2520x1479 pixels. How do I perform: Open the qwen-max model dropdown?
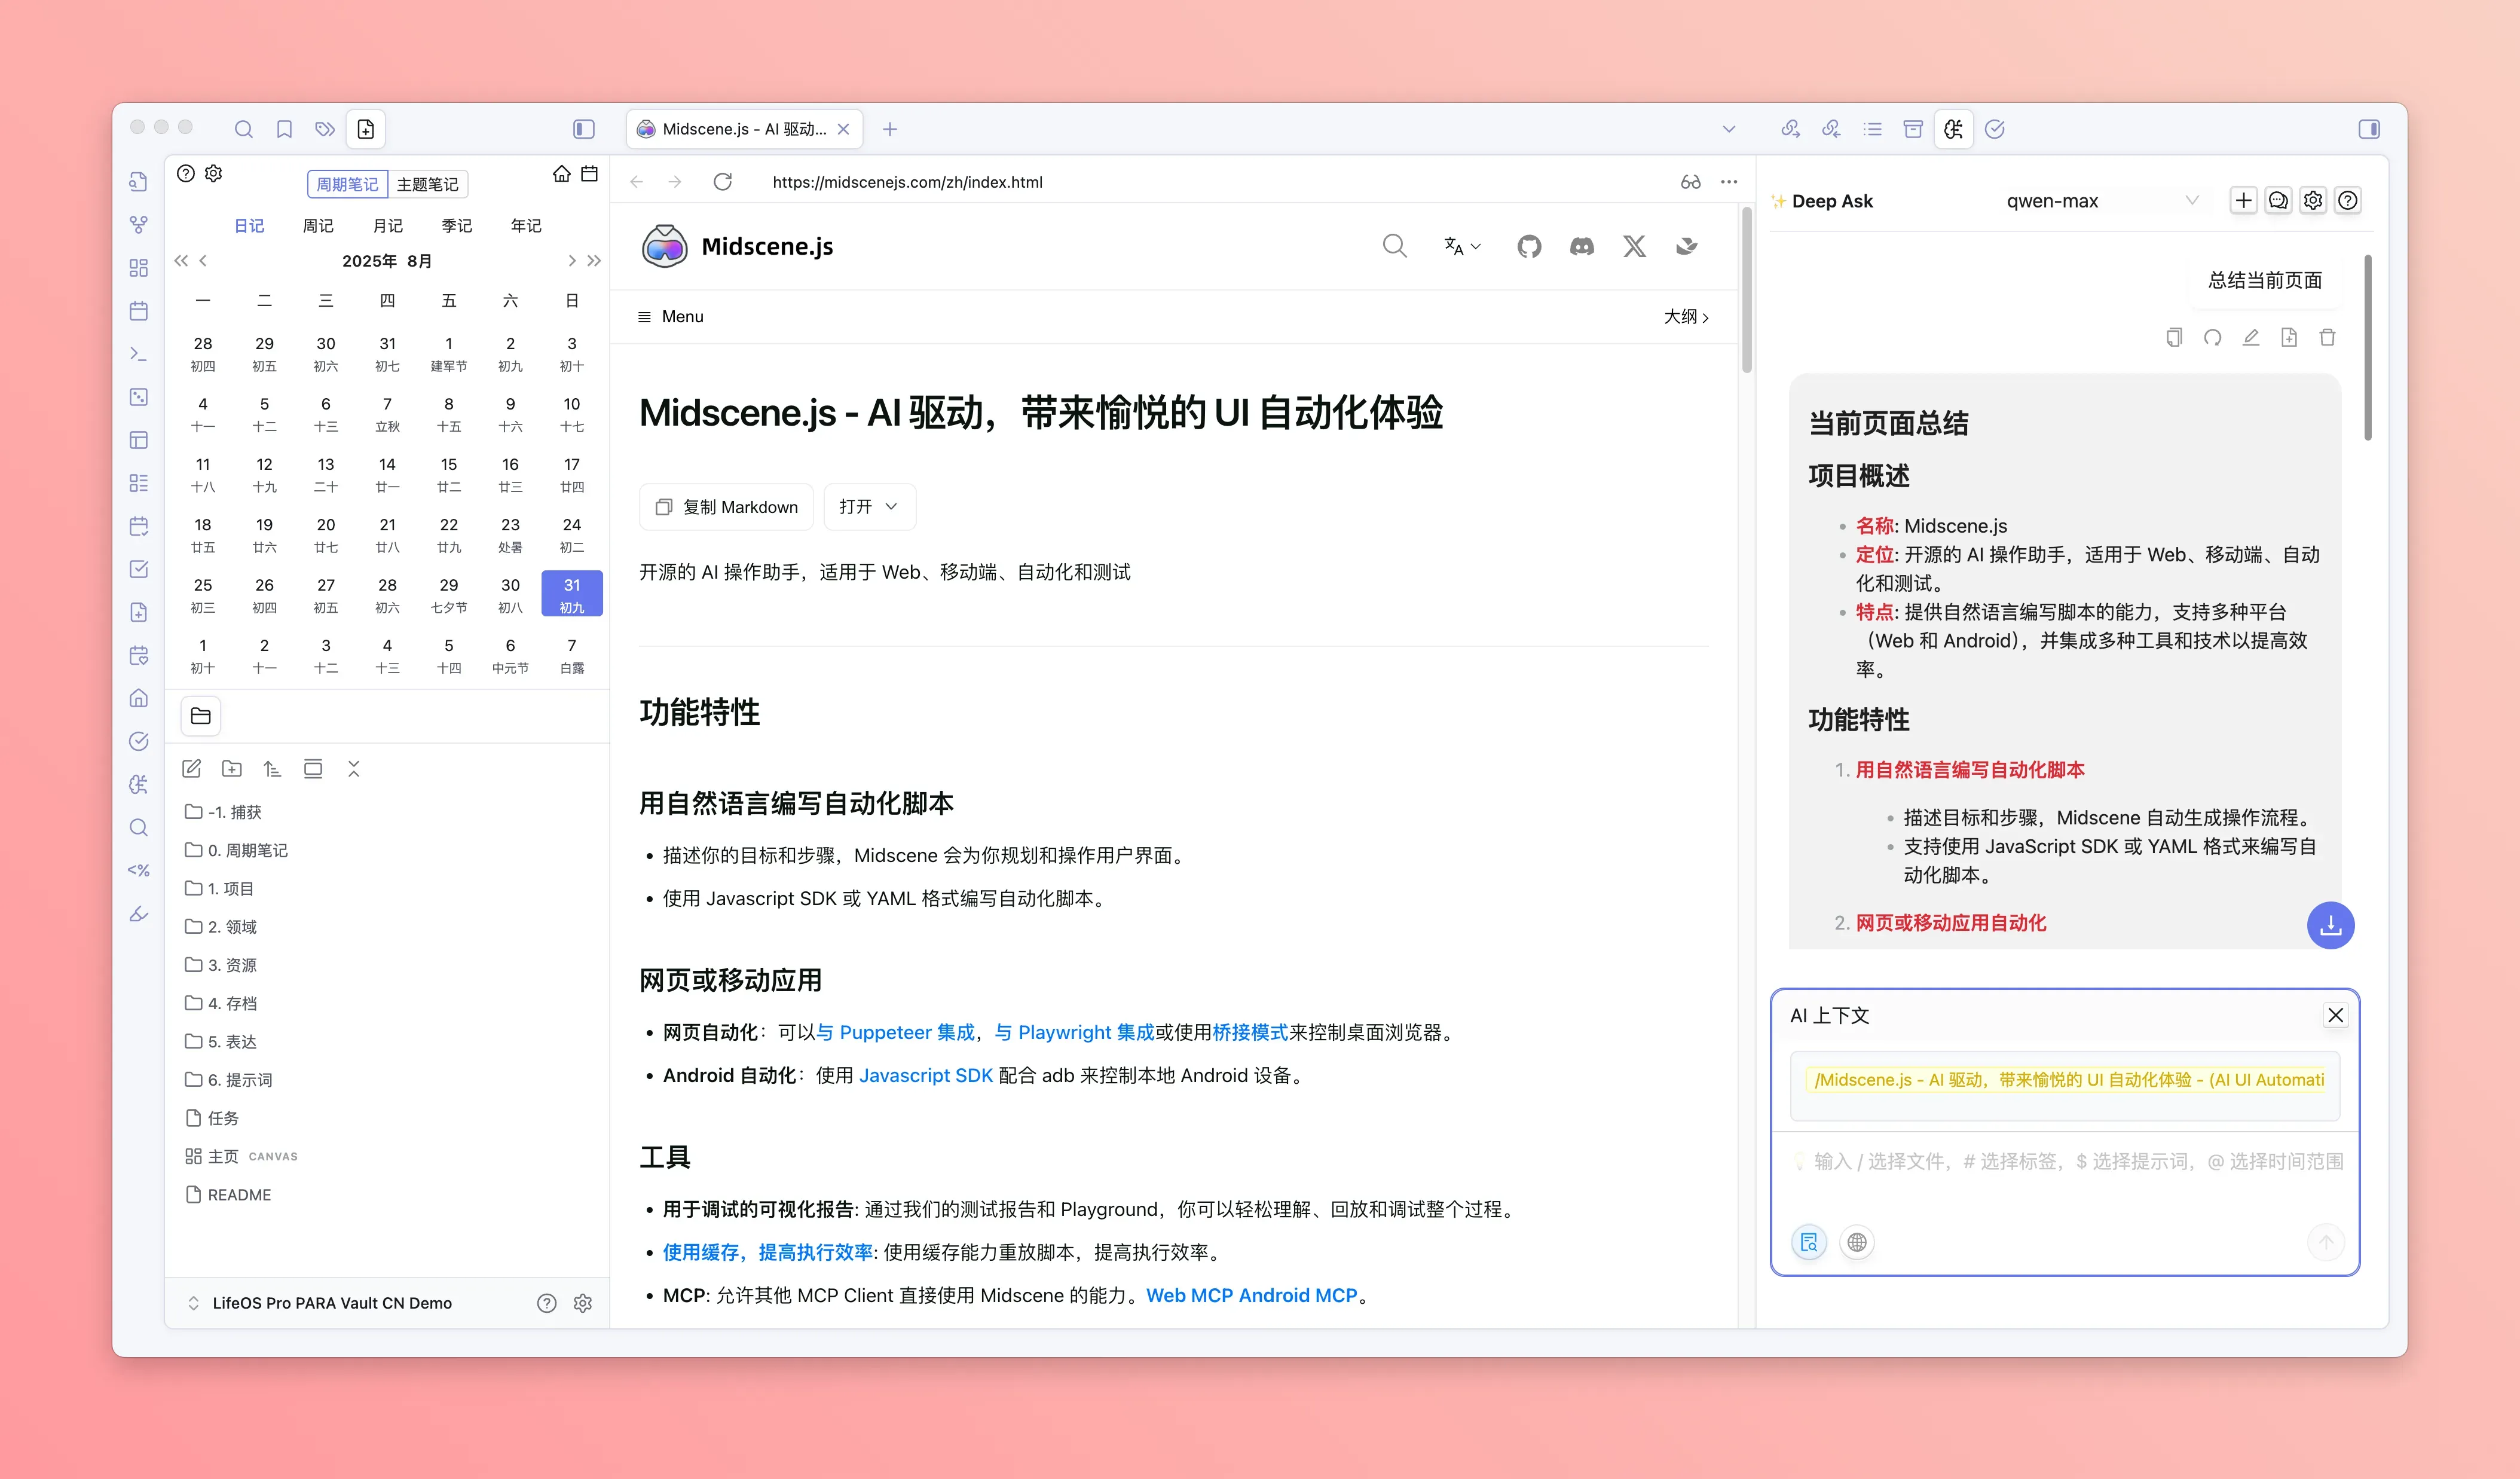[x=2100, y=201]
